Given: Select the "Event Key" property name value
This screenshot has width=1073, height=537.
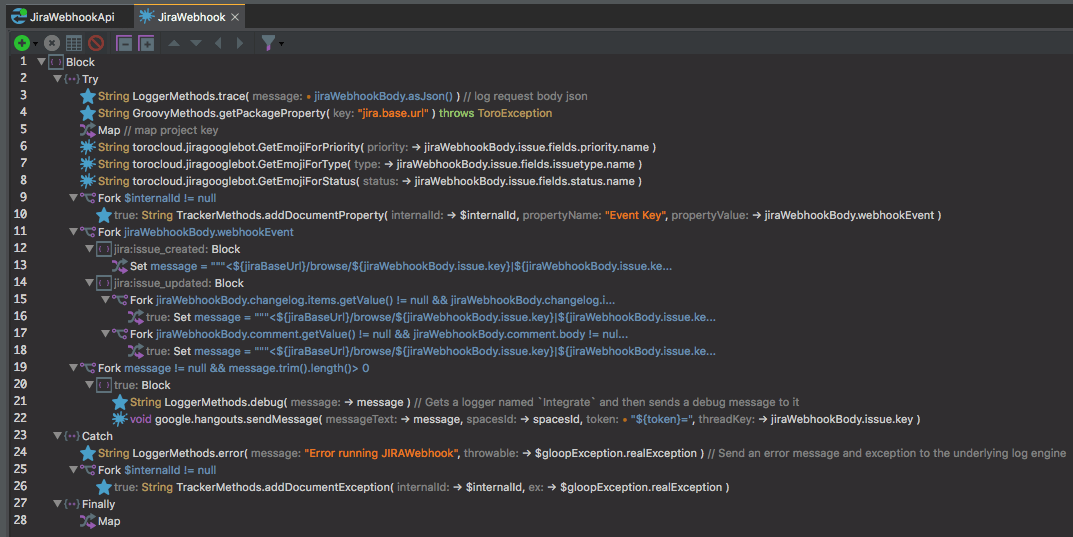Looking at the screenshot, I should (x=636, y=215).
